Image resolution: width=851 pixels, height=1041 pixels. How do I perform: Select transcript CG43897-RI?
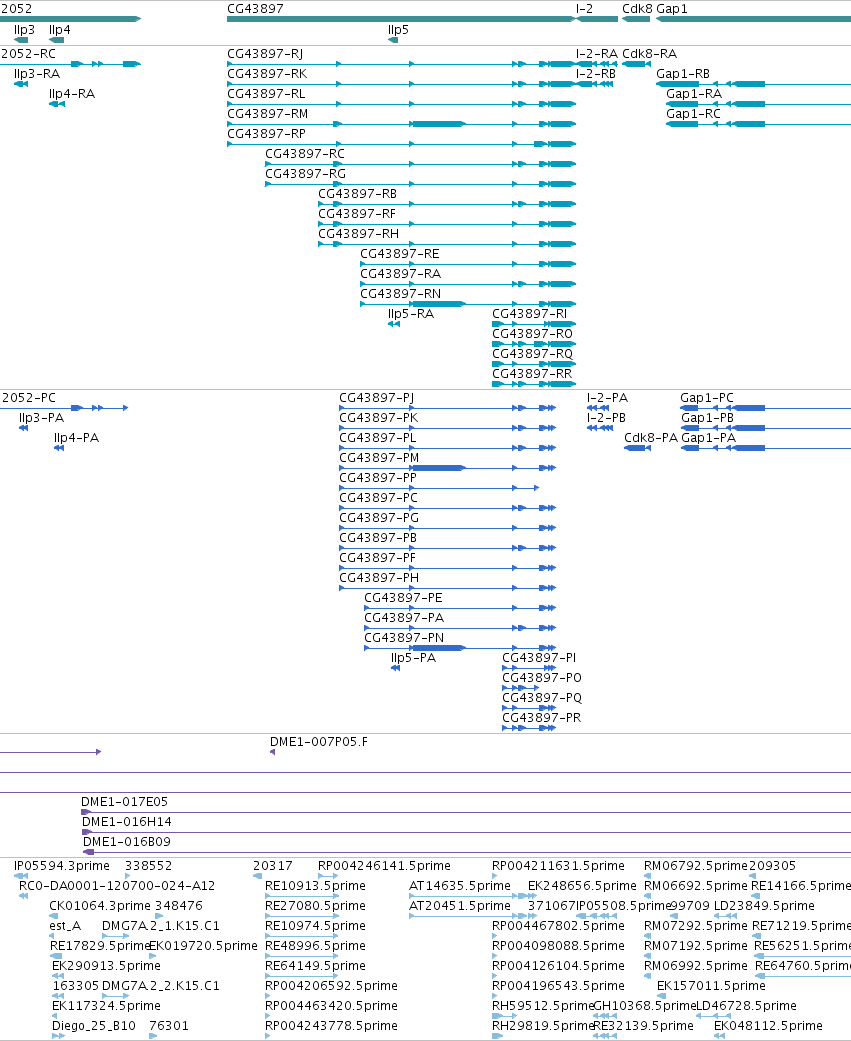(x=534, y=324)
